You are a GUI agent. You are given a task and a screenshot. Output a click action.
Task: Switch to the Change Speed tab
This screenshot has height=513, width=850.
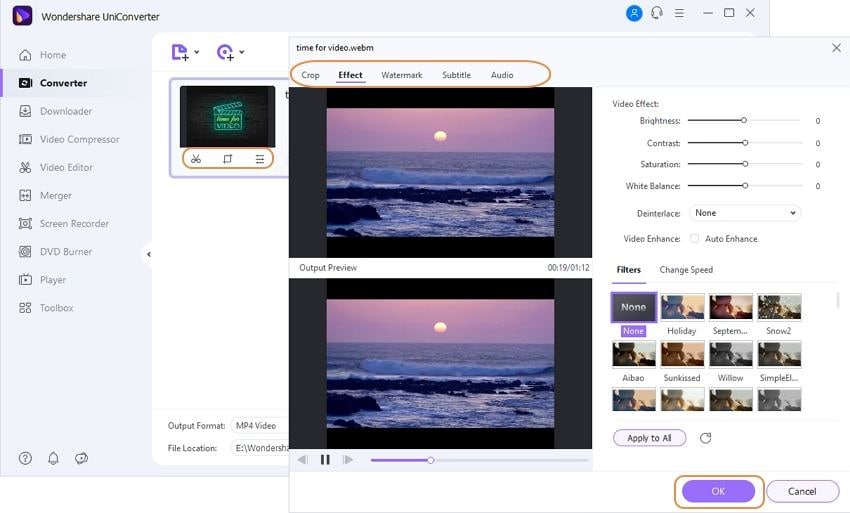(686, 270)
